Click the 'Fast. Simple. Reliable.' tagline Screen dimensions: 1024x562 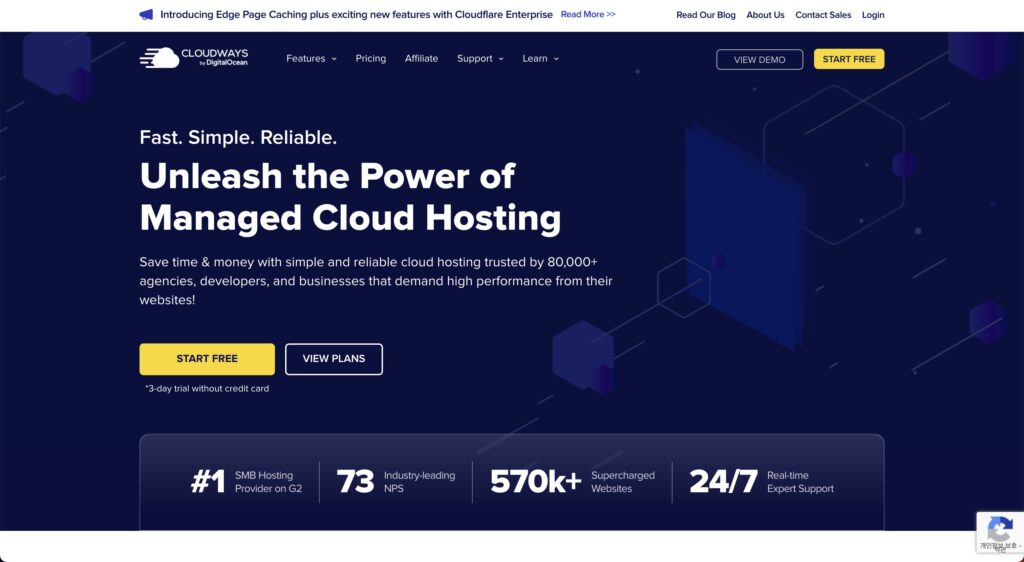coord(238,138)
